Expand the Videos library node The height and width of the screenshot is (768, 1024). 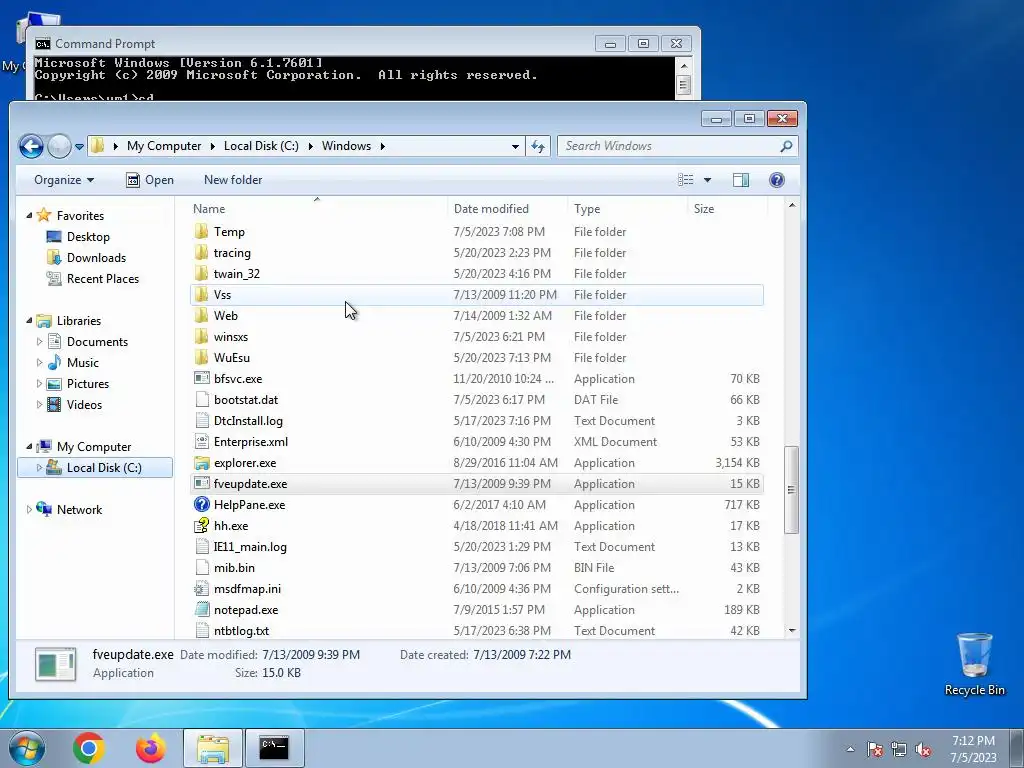(x=39, y=404)
